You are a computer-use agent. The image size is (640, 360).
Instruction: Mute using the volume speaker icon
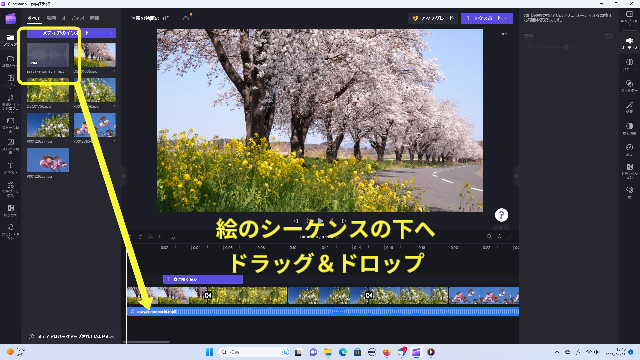529,47
